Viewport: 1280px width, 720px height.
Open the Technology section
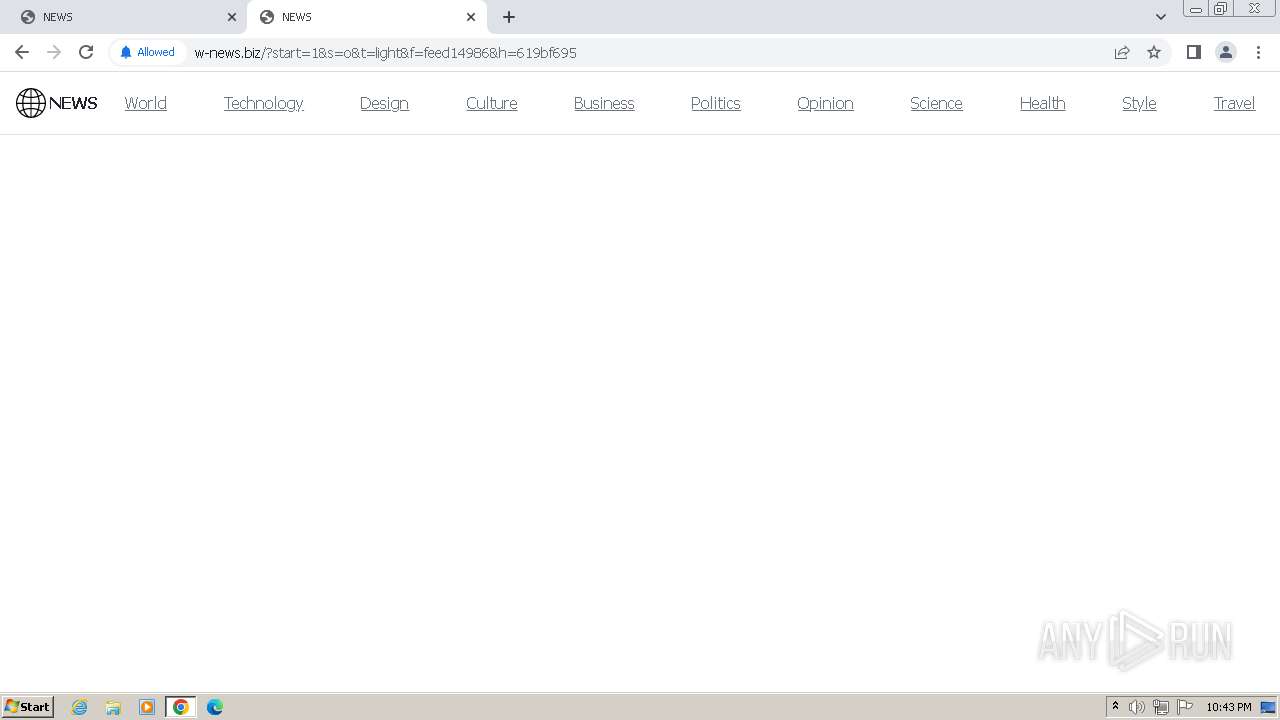point(263,103)
